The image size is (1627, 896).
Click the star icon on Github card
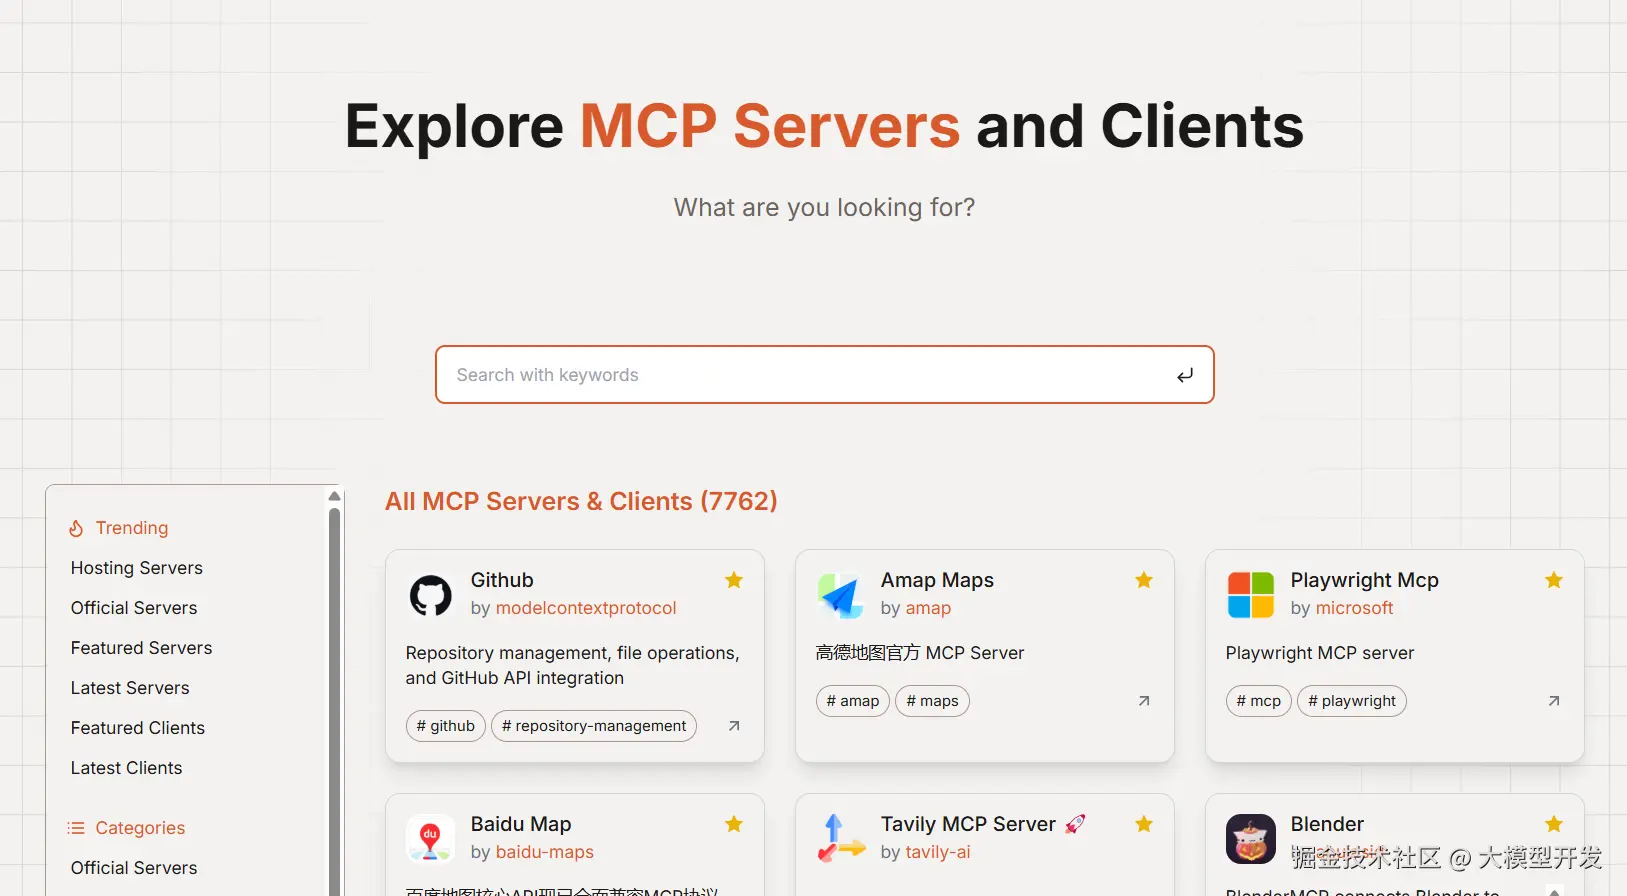734,580
